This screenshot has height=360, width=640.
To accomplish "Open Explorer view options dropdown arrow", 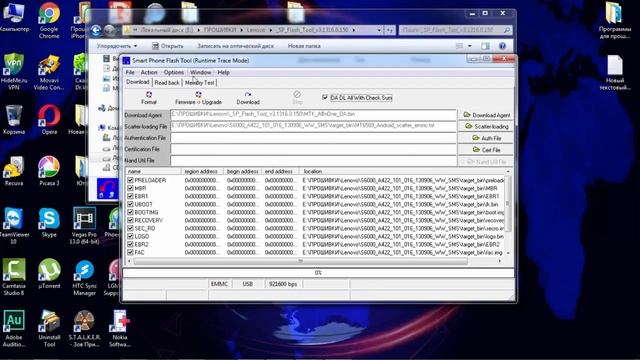I will coord(469,46).
